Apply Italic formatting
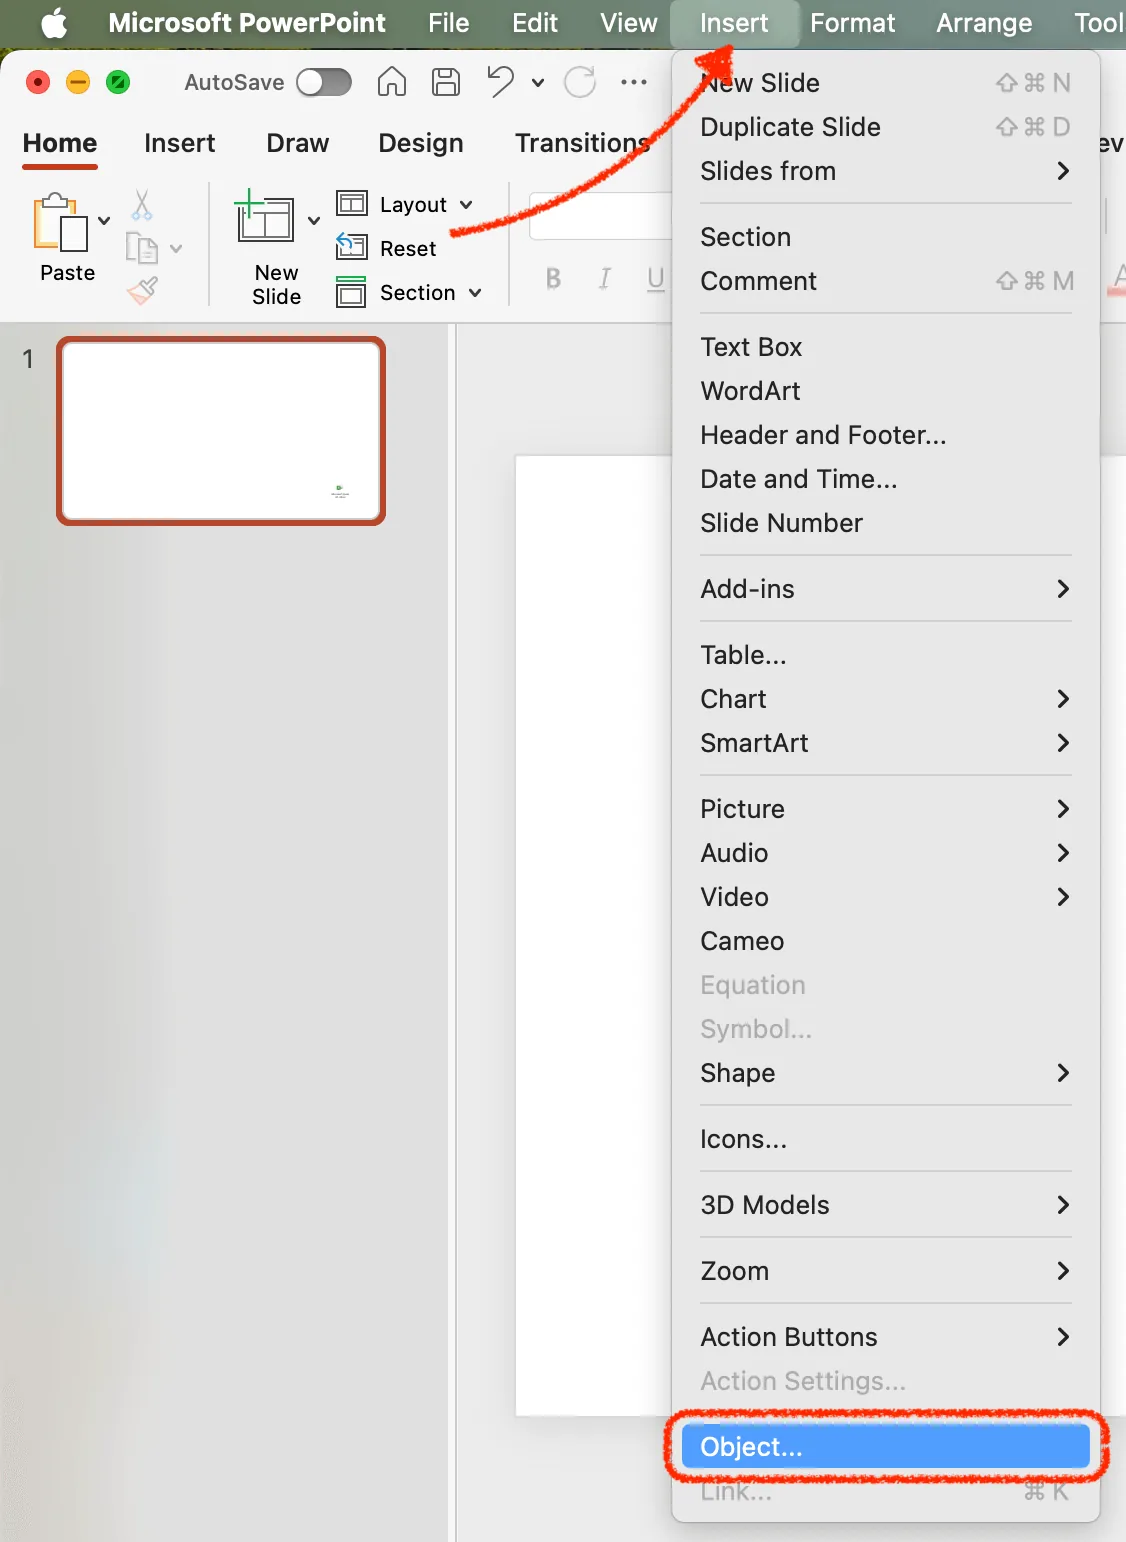 point(604,279)
